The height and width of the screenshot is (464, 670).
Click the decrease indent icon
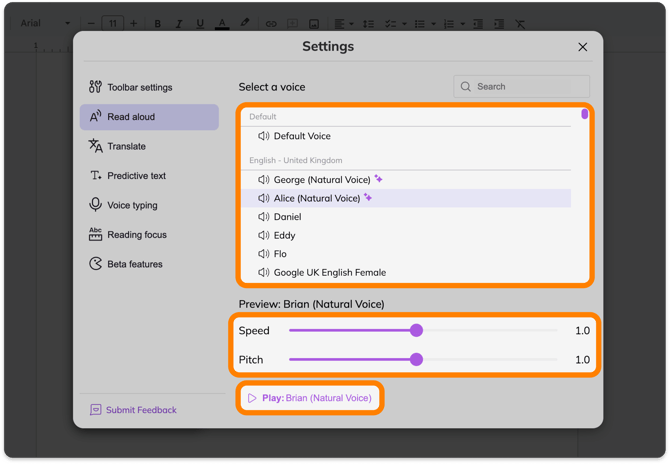(478, 24)
